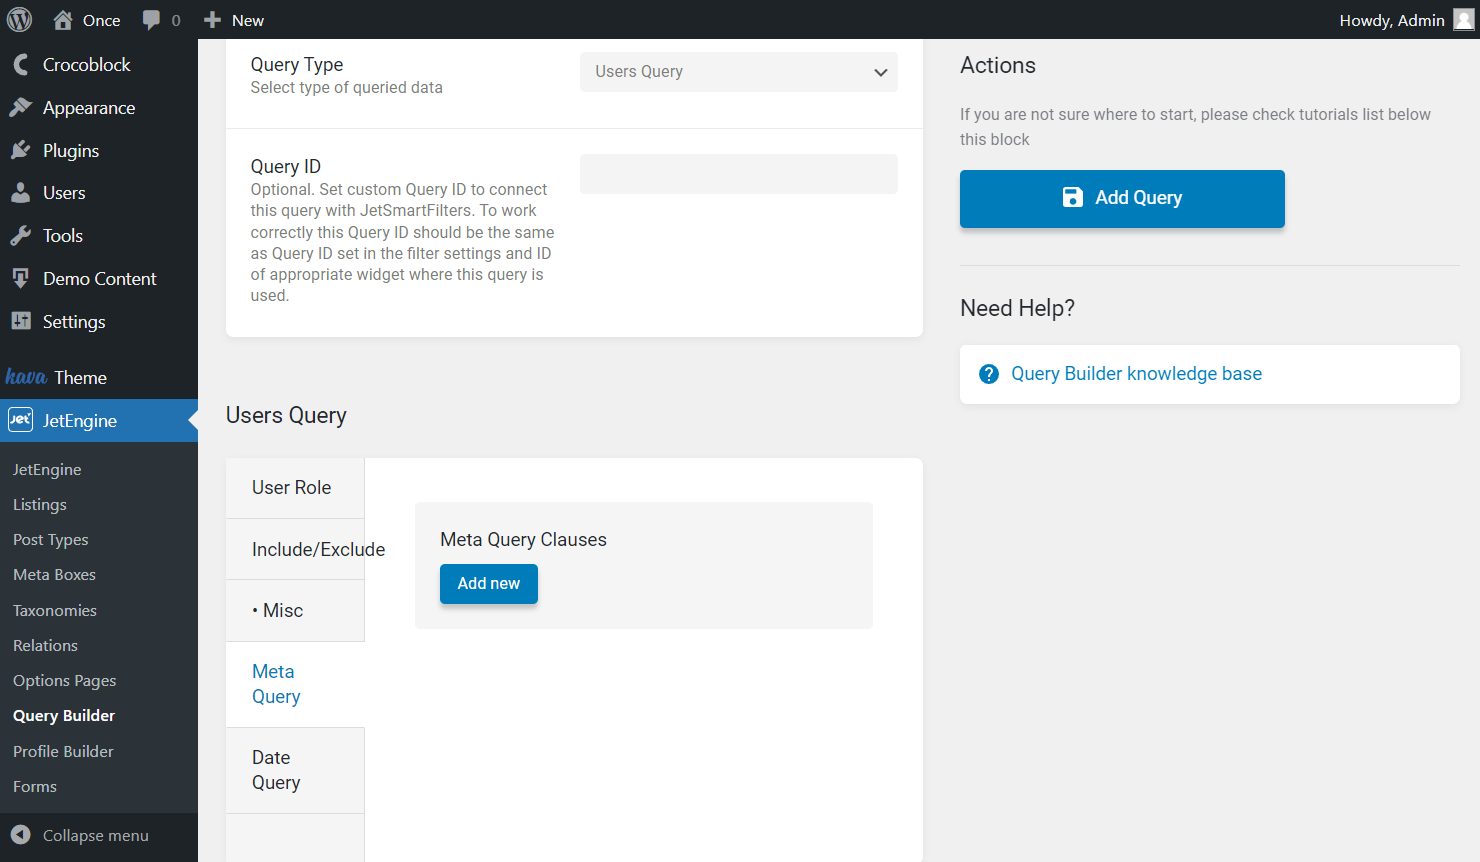Open Query Builder submenu item
The height and width of the screenshot is (862, 1480).
coord(64,716)
